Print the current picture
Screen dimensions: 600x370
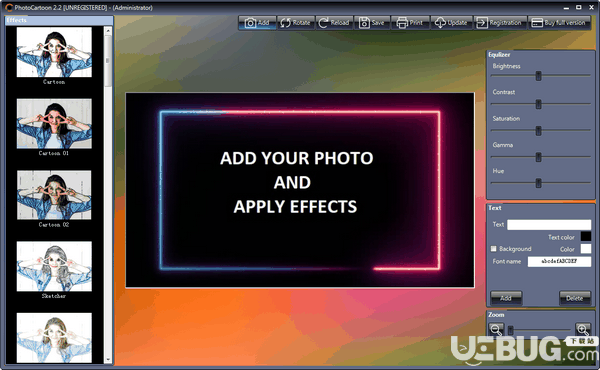410,23
